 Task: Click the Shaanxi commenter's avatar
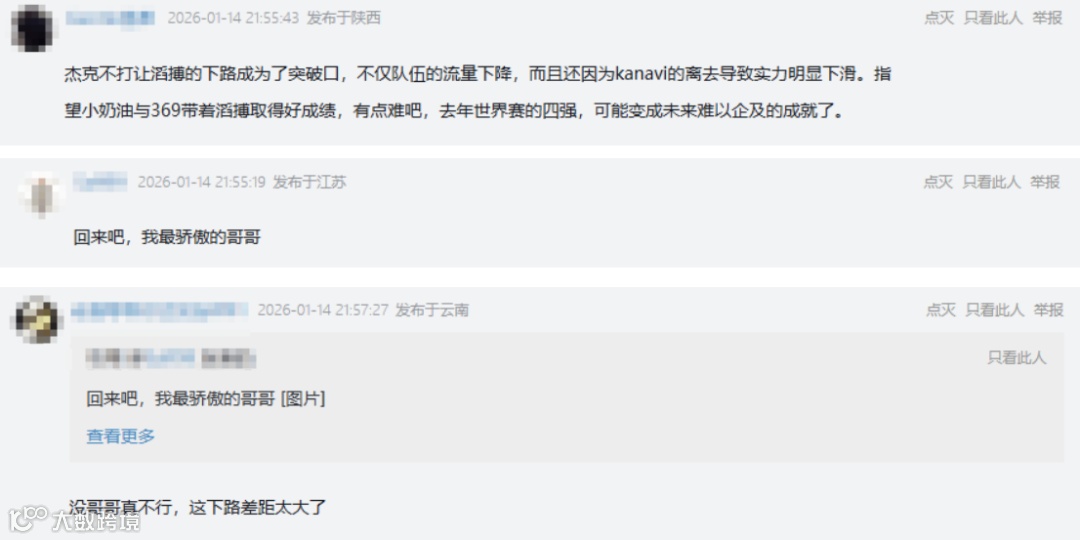(34, 28)
